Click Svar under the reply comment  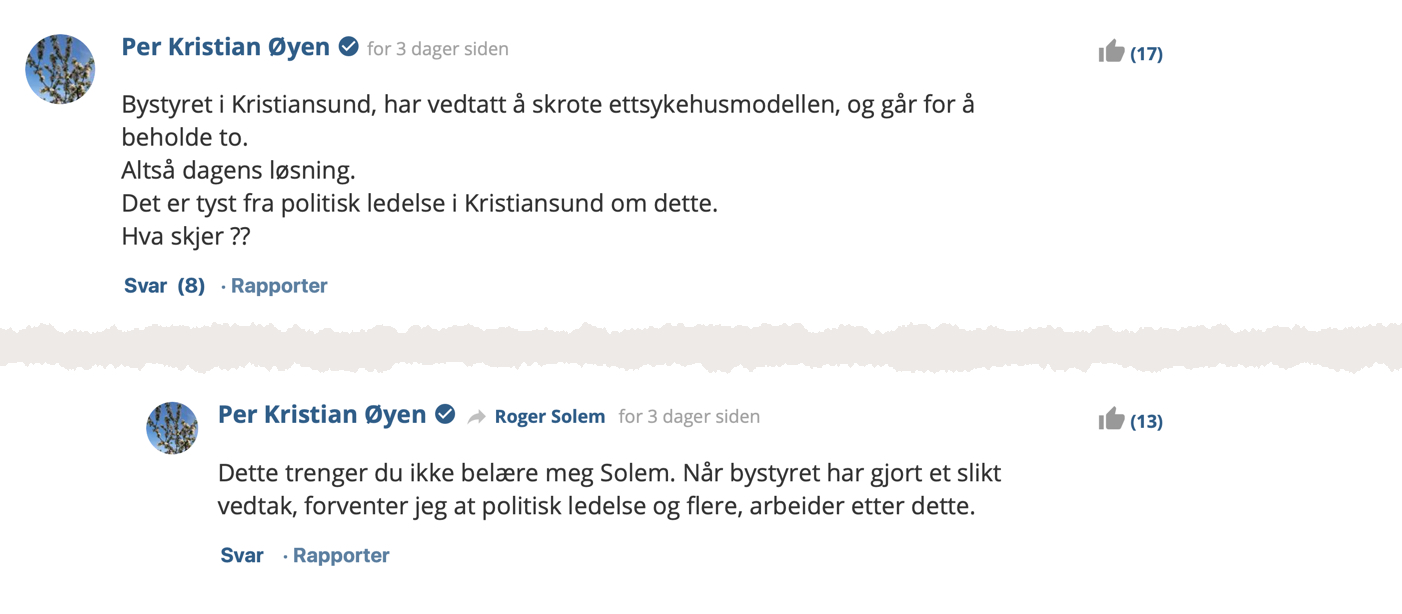click(242, 556)
